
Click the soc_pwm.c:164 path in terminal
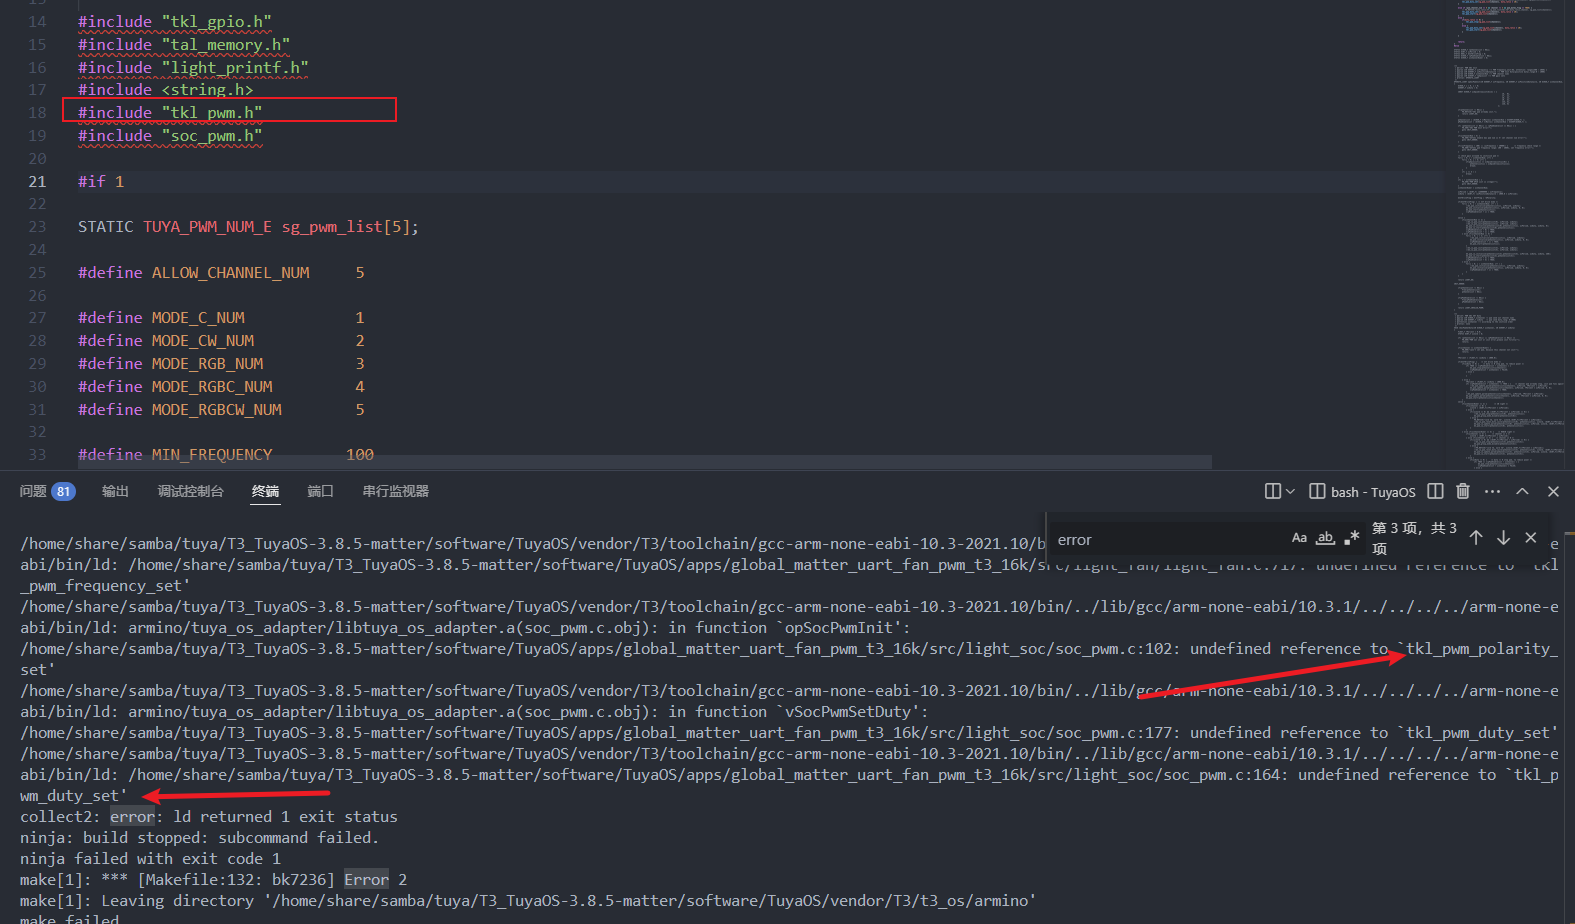pos(705,775)
